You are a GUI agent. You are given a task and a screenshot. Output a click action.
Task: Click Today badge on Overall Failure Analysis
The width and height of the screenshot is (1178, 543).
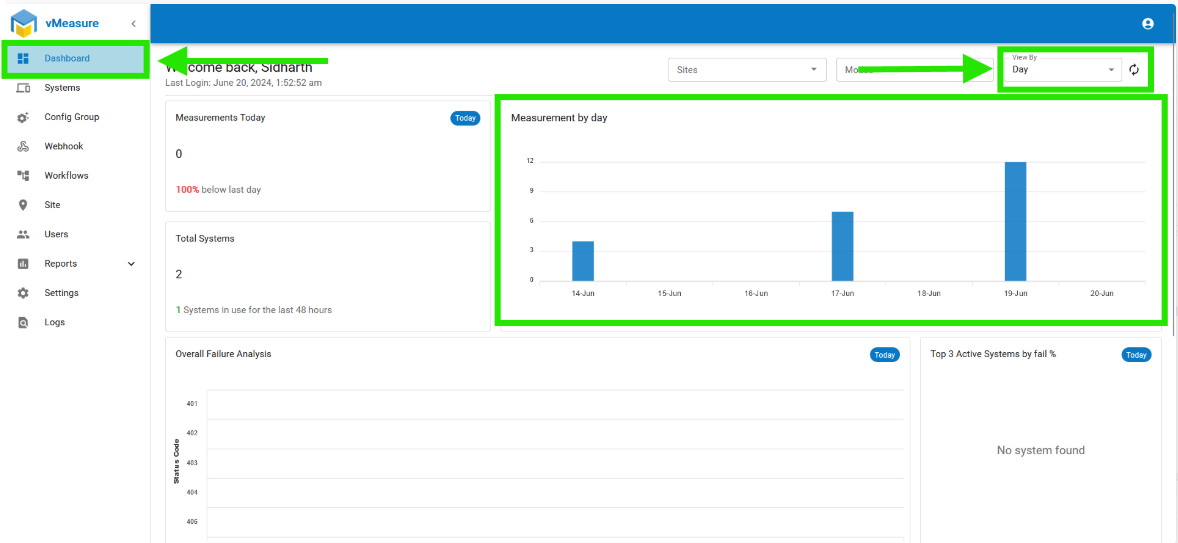[885, 354]
